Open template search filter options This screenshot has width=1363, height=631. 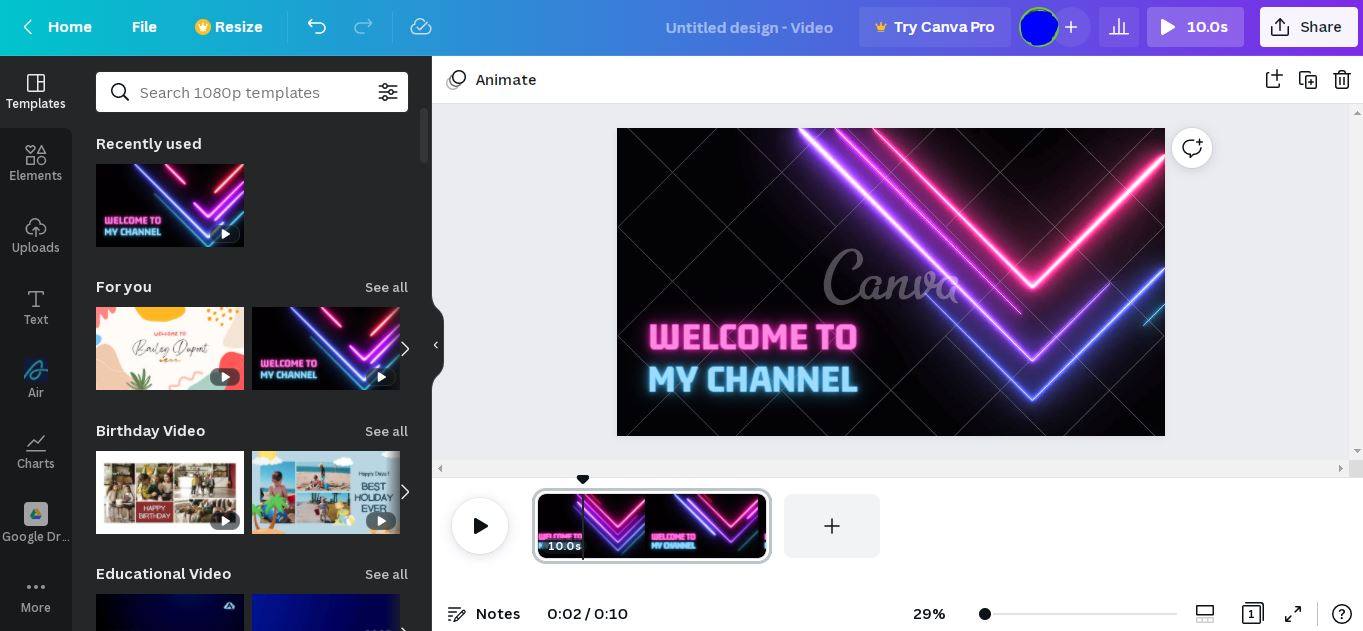click(387, 92)
